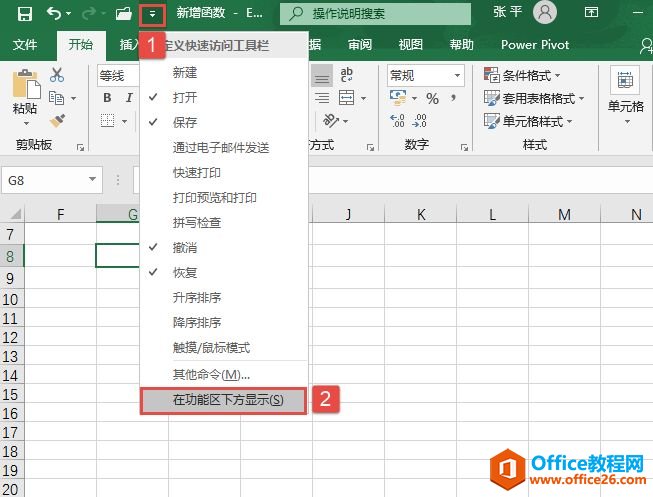Select 降序排序 menu entry

(x=224, y=322)
